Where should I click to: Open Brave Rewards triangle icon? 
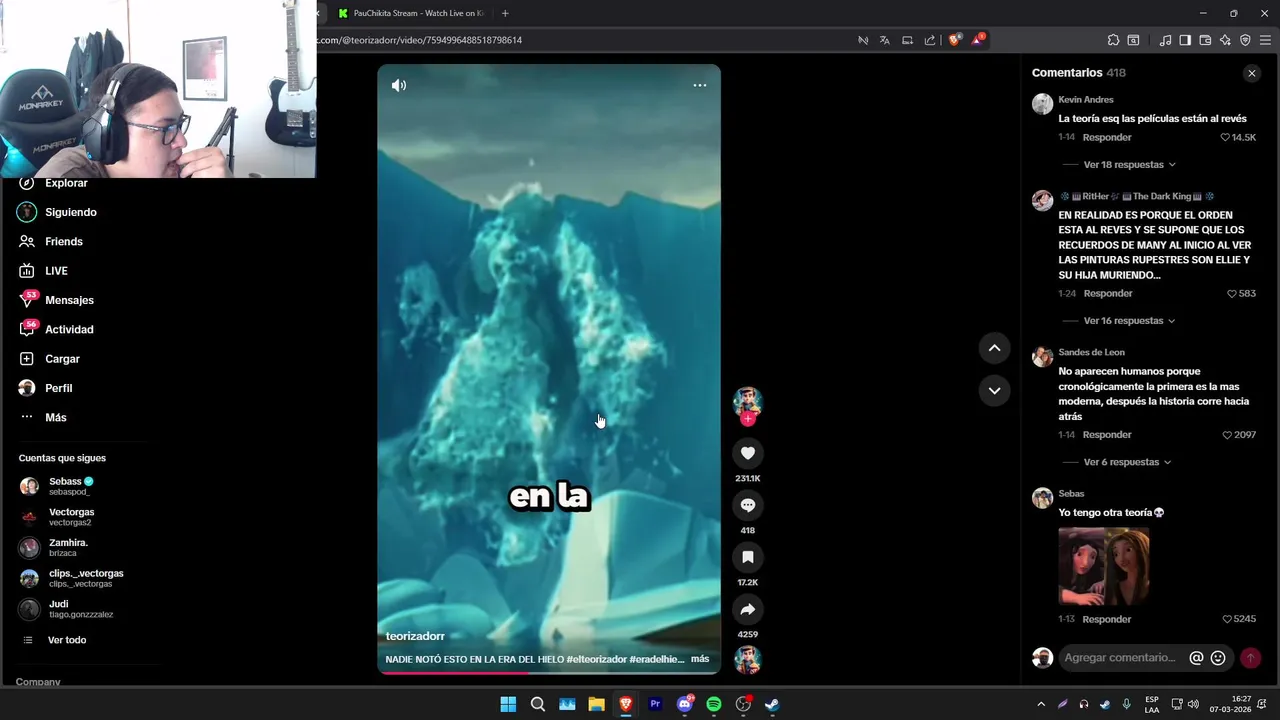pos(977,40)
